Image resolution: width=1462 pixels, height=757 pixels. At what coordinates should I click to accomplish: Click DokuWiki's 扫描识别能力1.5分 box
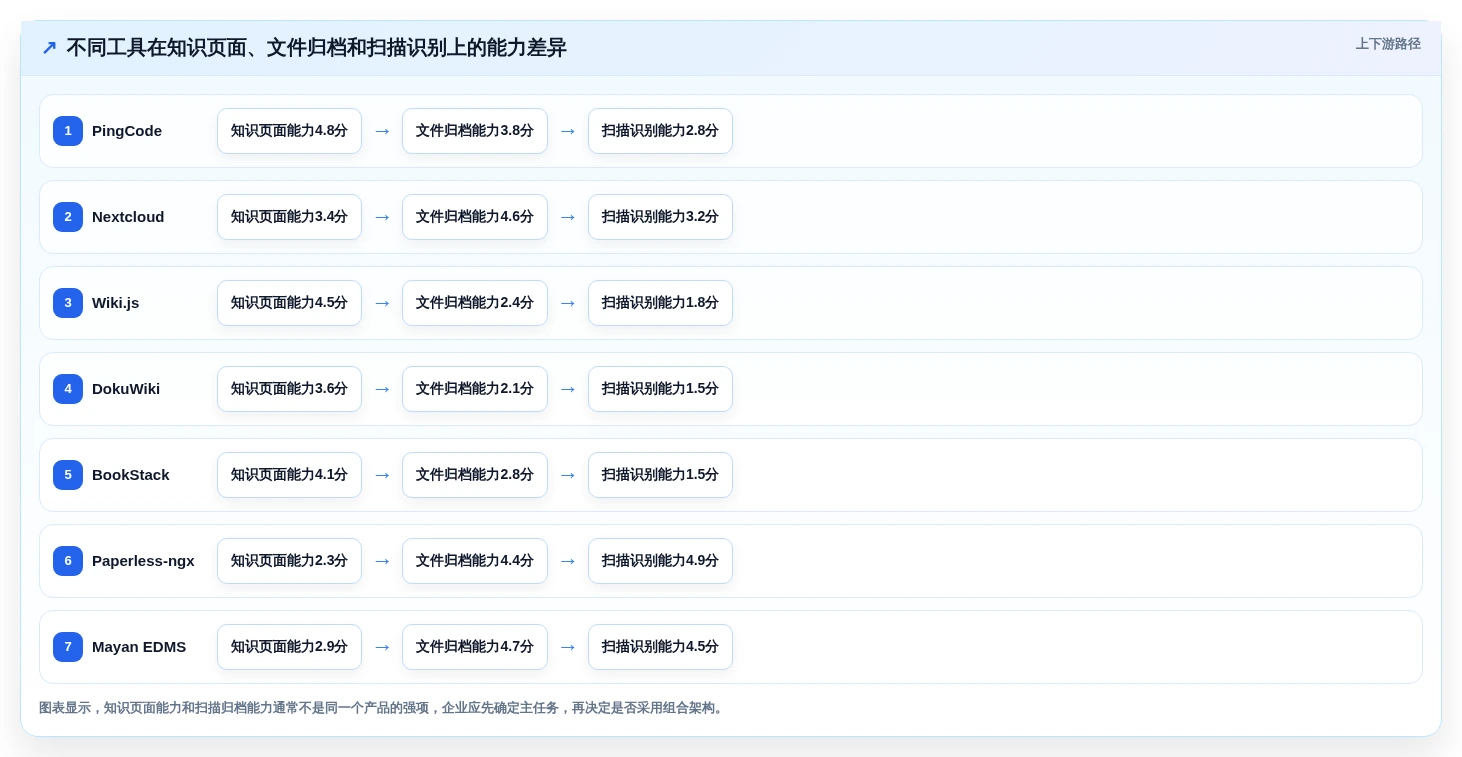(660, 389)
